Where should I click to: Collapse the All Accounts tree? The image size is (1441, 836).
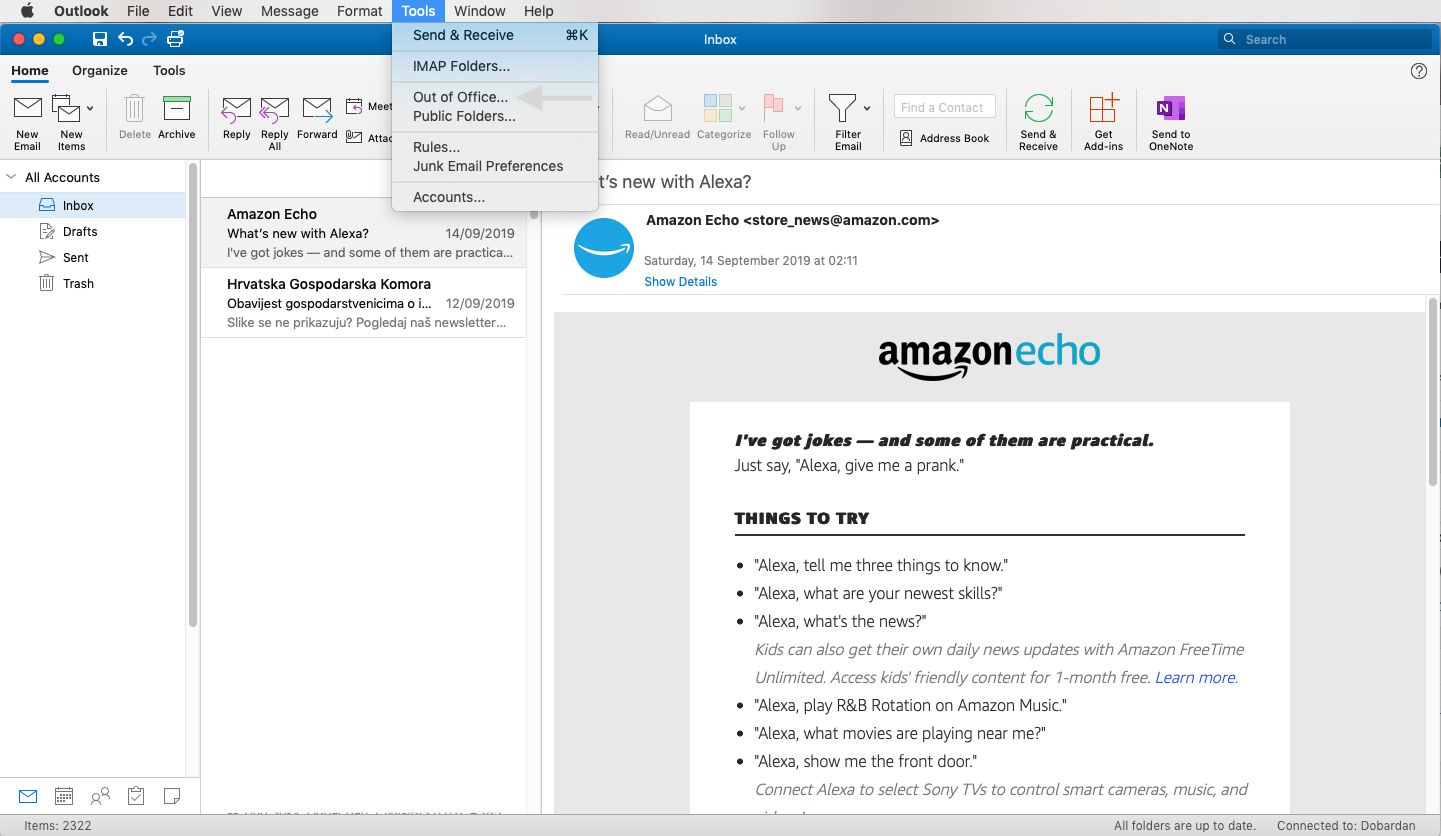coord(12,177)
